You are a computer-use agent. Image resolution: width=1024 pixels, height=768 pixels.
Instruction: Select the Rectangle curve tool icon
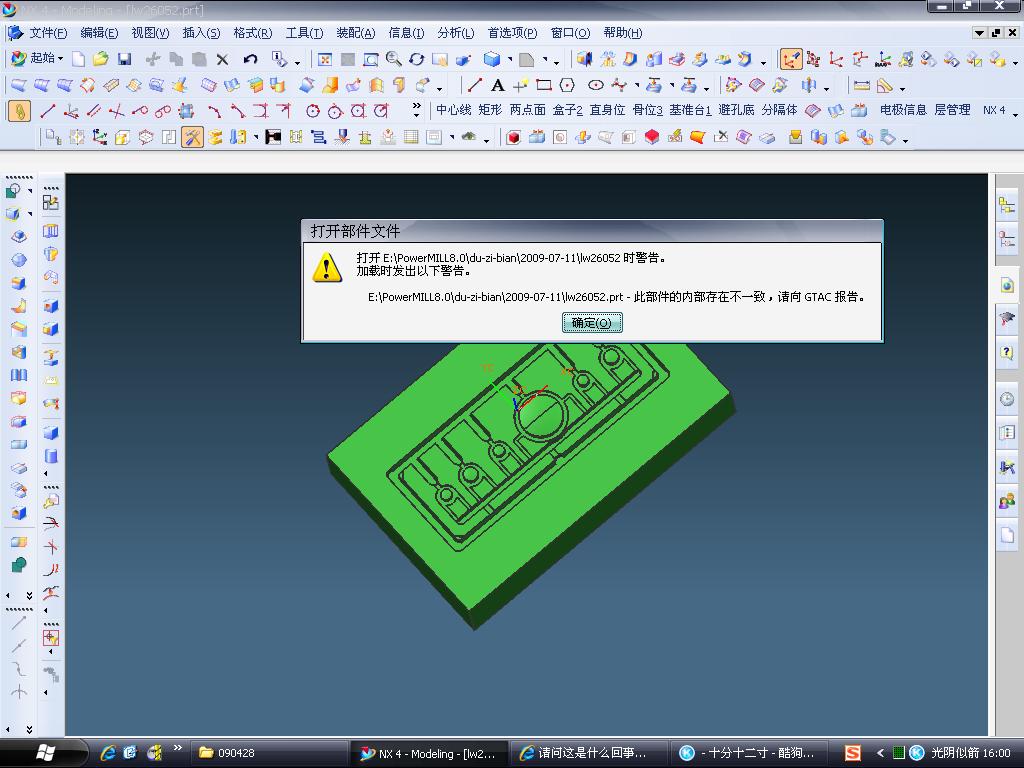[x=543, y=85]
